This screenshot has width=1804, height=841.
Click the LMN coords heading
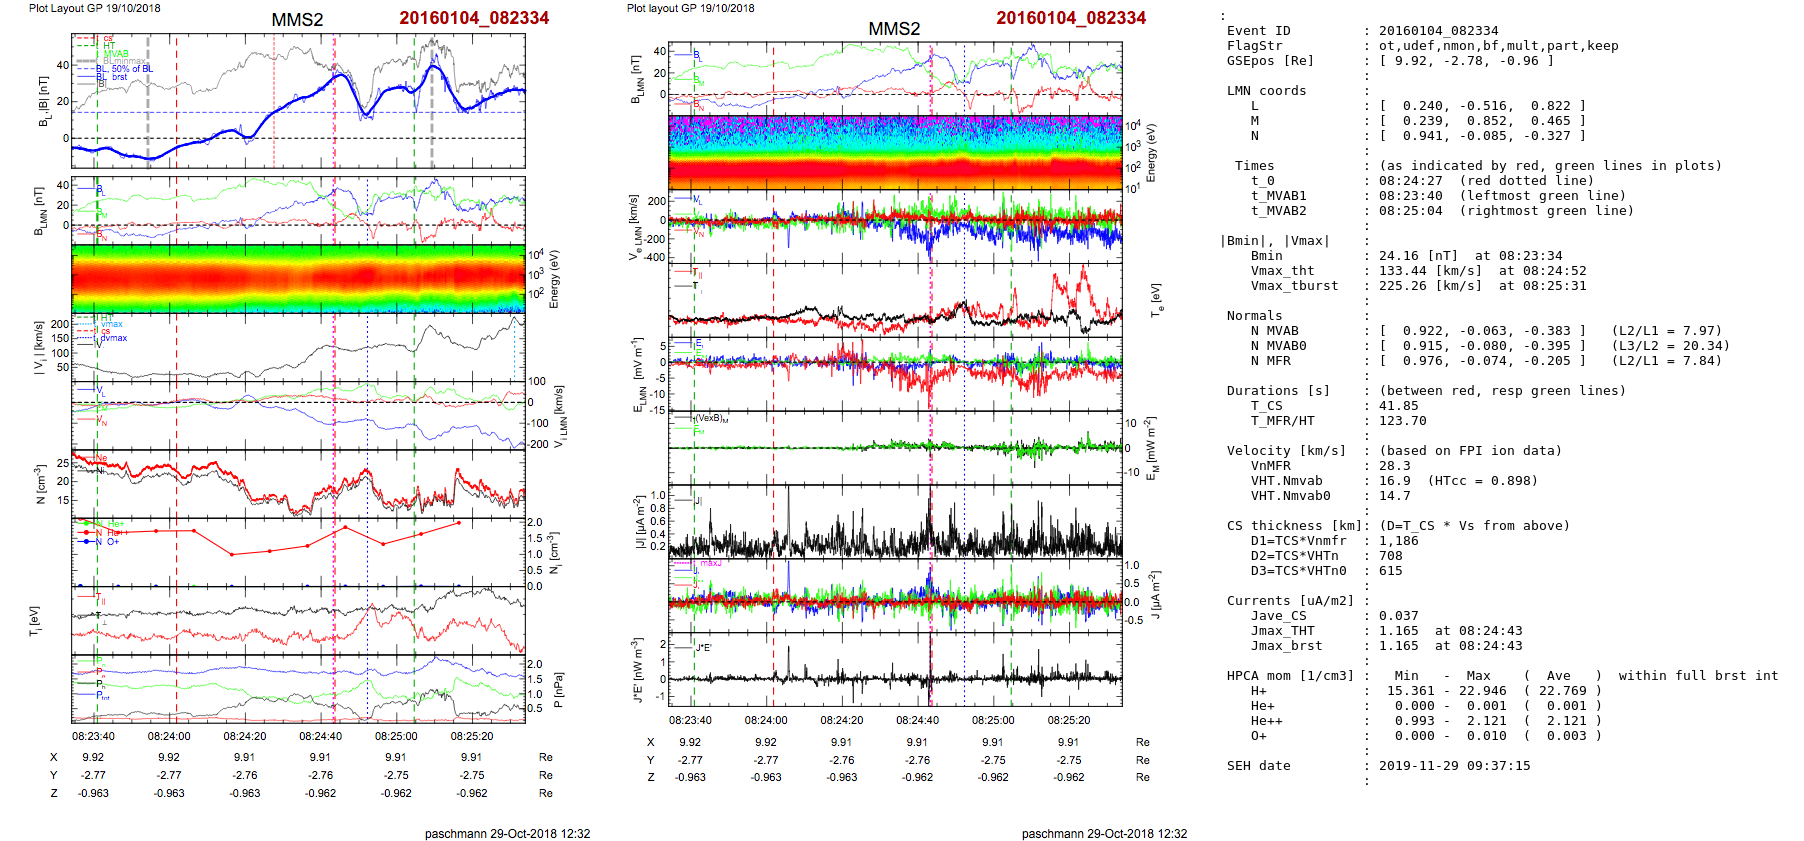pyautogui.click(x=1266, y=91)
